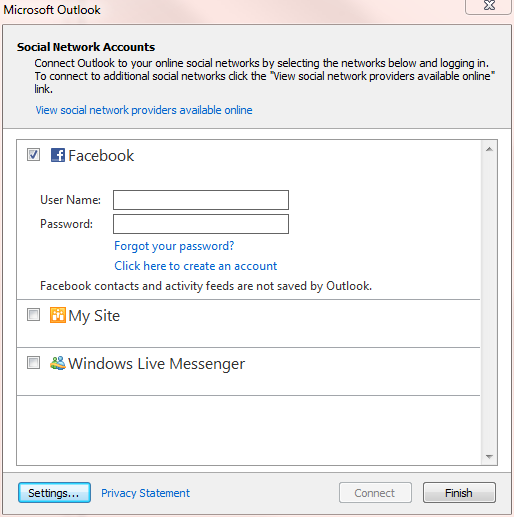Open the Settings button
514x517 pixels.
(54, 493)
